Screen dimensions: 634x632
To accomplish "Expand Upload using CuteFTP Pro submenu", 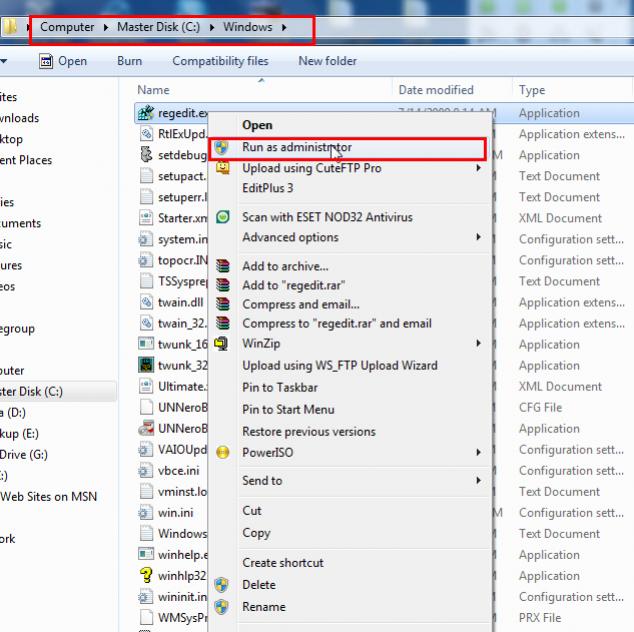I will pyautogui.click(x=479, y=168).
